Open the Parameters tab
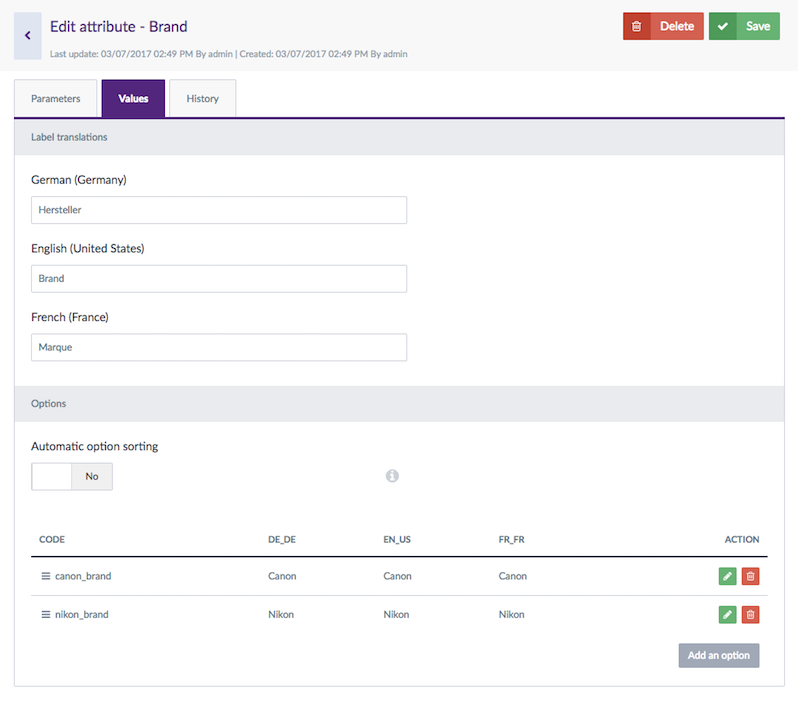This screenshot has width=798, height=703. click(x=56, y=99)
